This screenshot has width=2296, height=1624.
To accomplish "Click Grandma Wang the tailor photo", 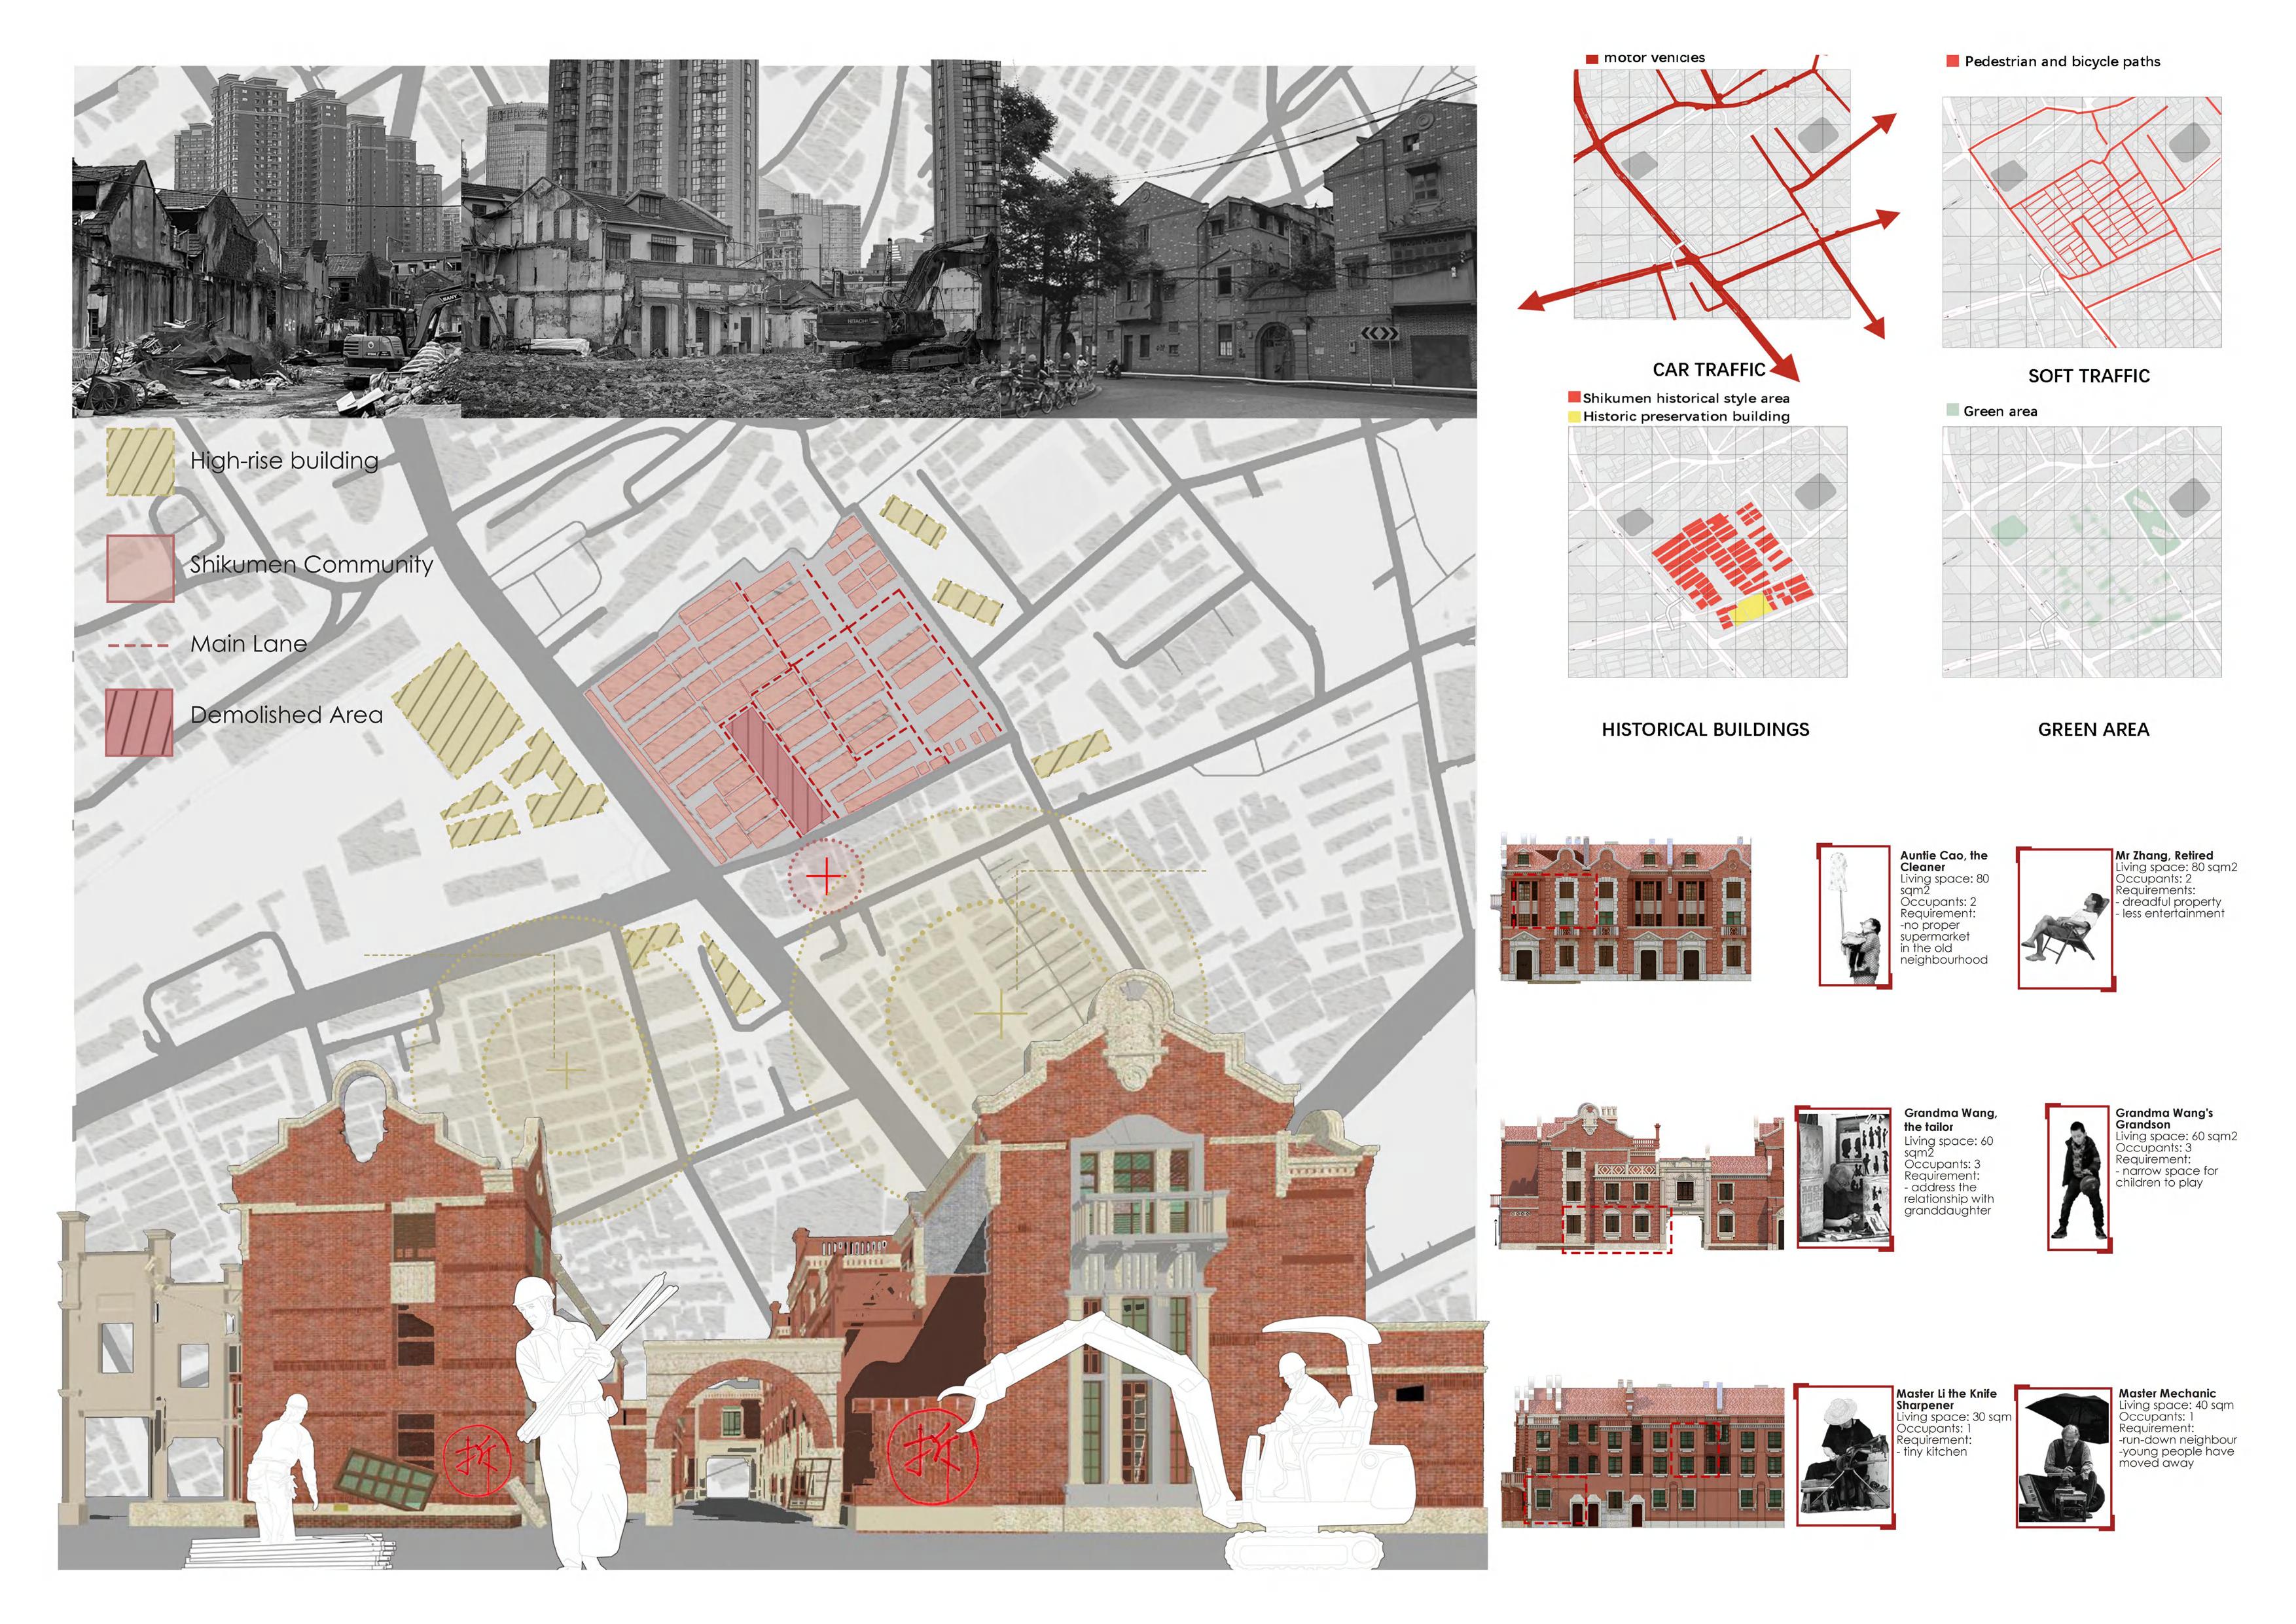I will [1844, 1177].
